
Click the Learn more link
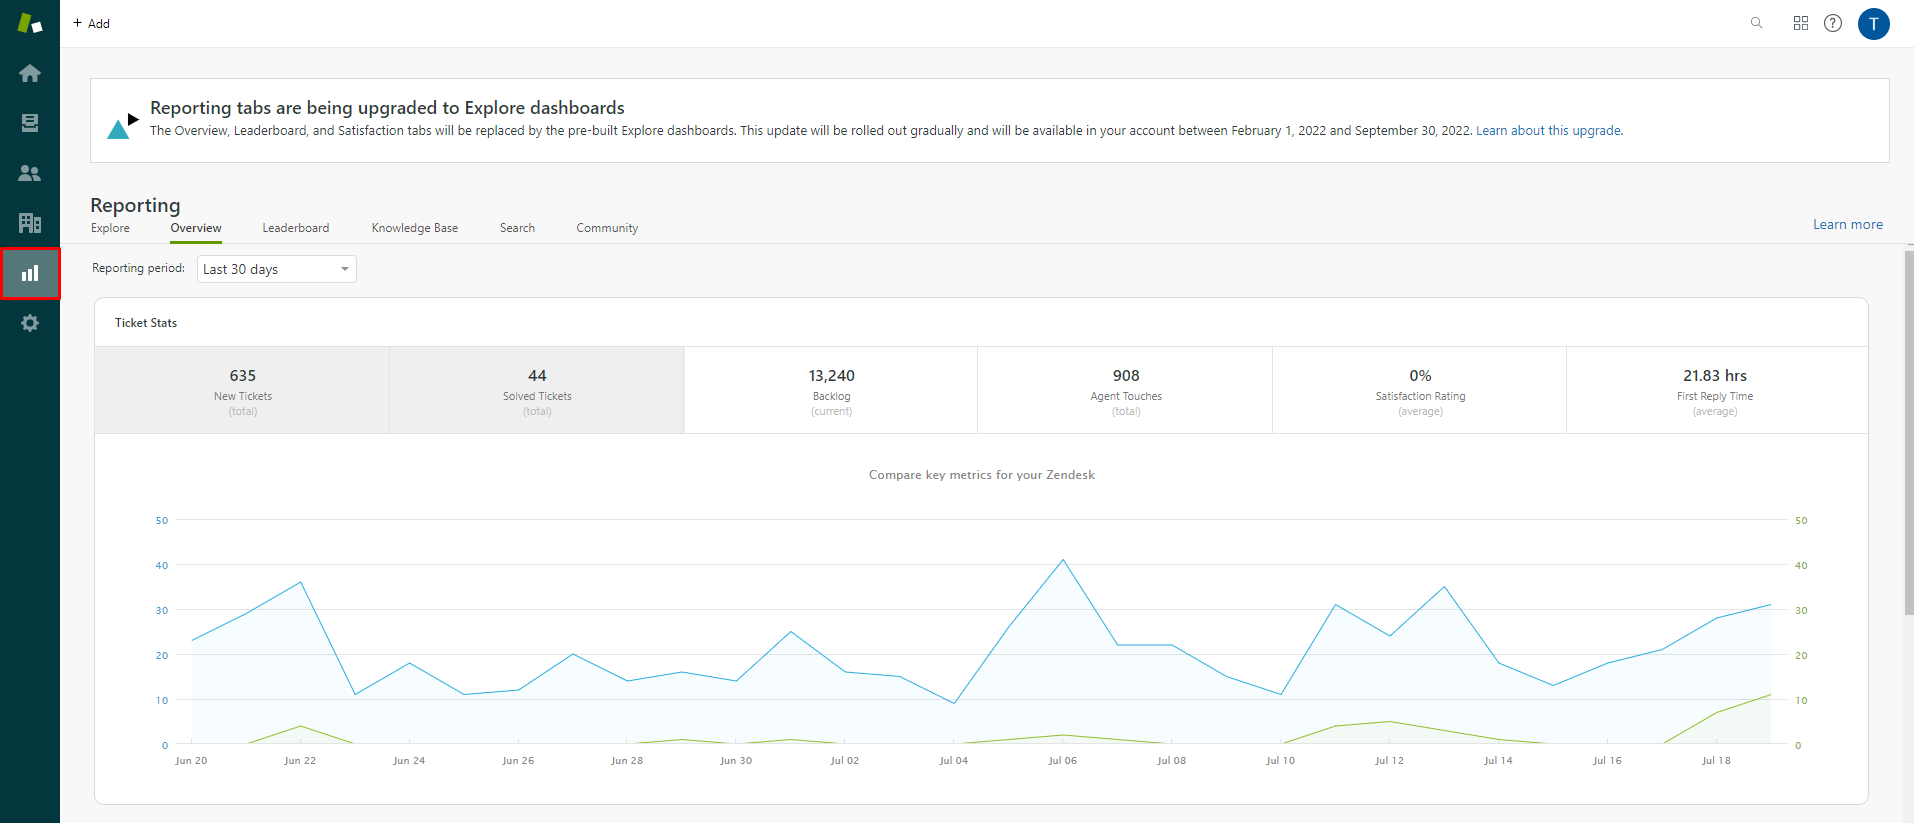click(1848, 225)
